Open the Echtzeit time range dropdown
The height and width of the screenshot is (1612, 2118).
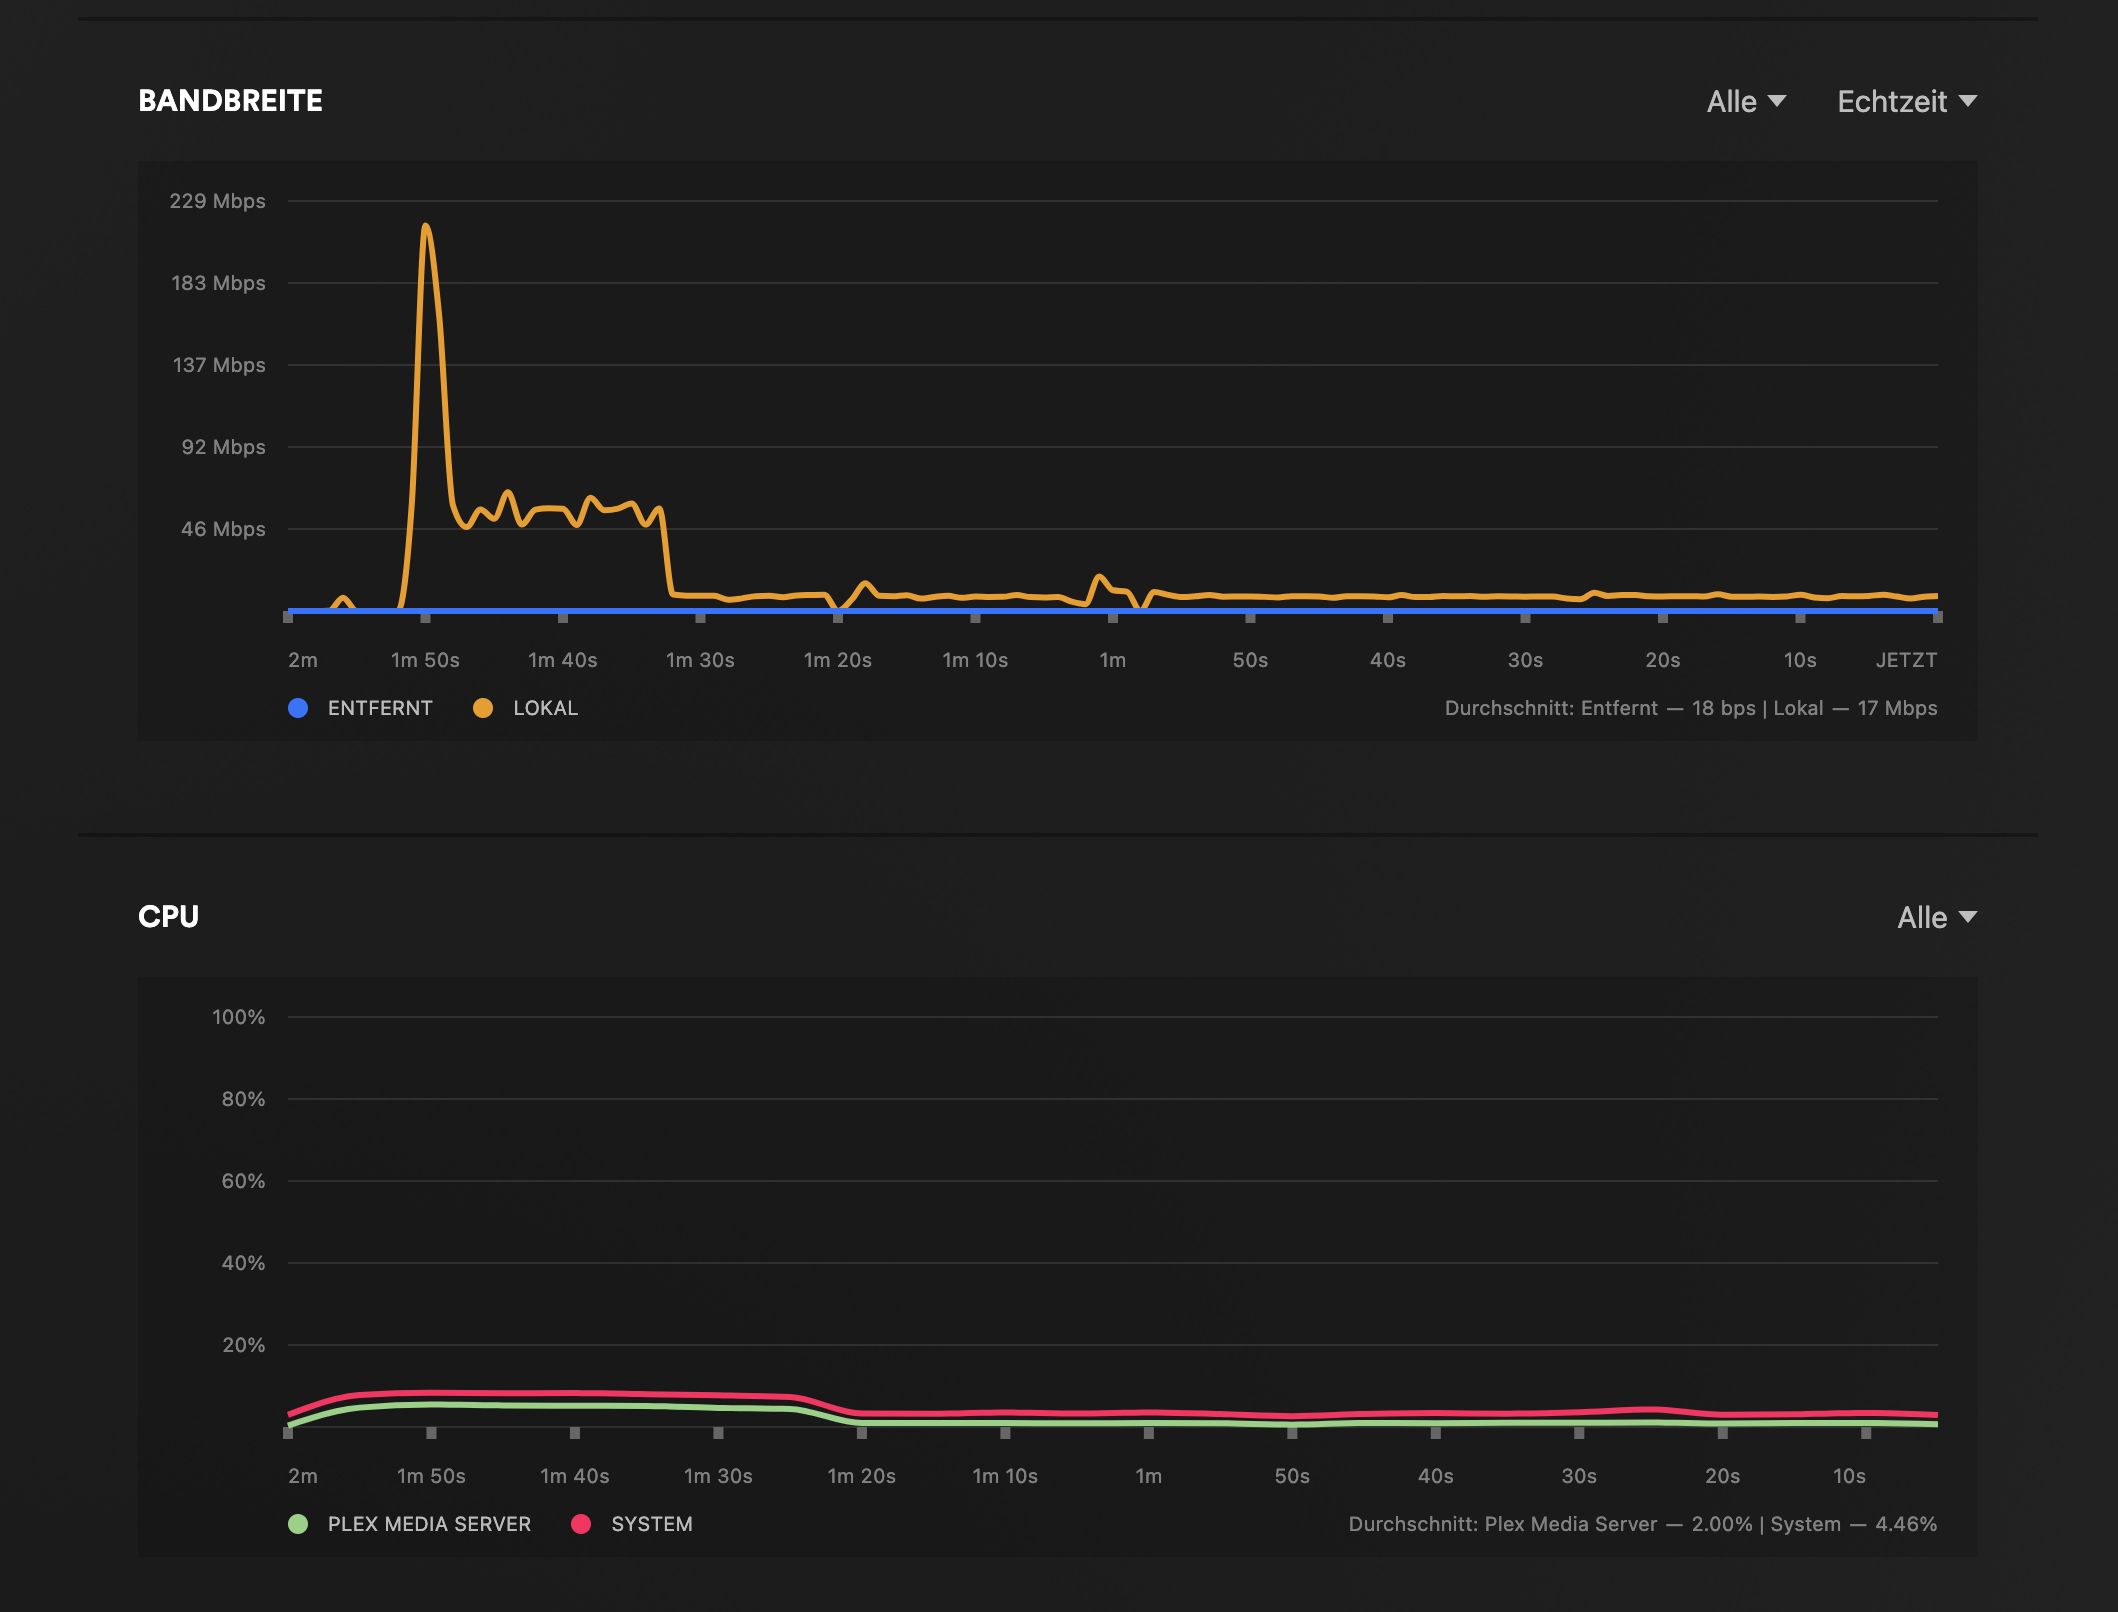coord(1906,101)
